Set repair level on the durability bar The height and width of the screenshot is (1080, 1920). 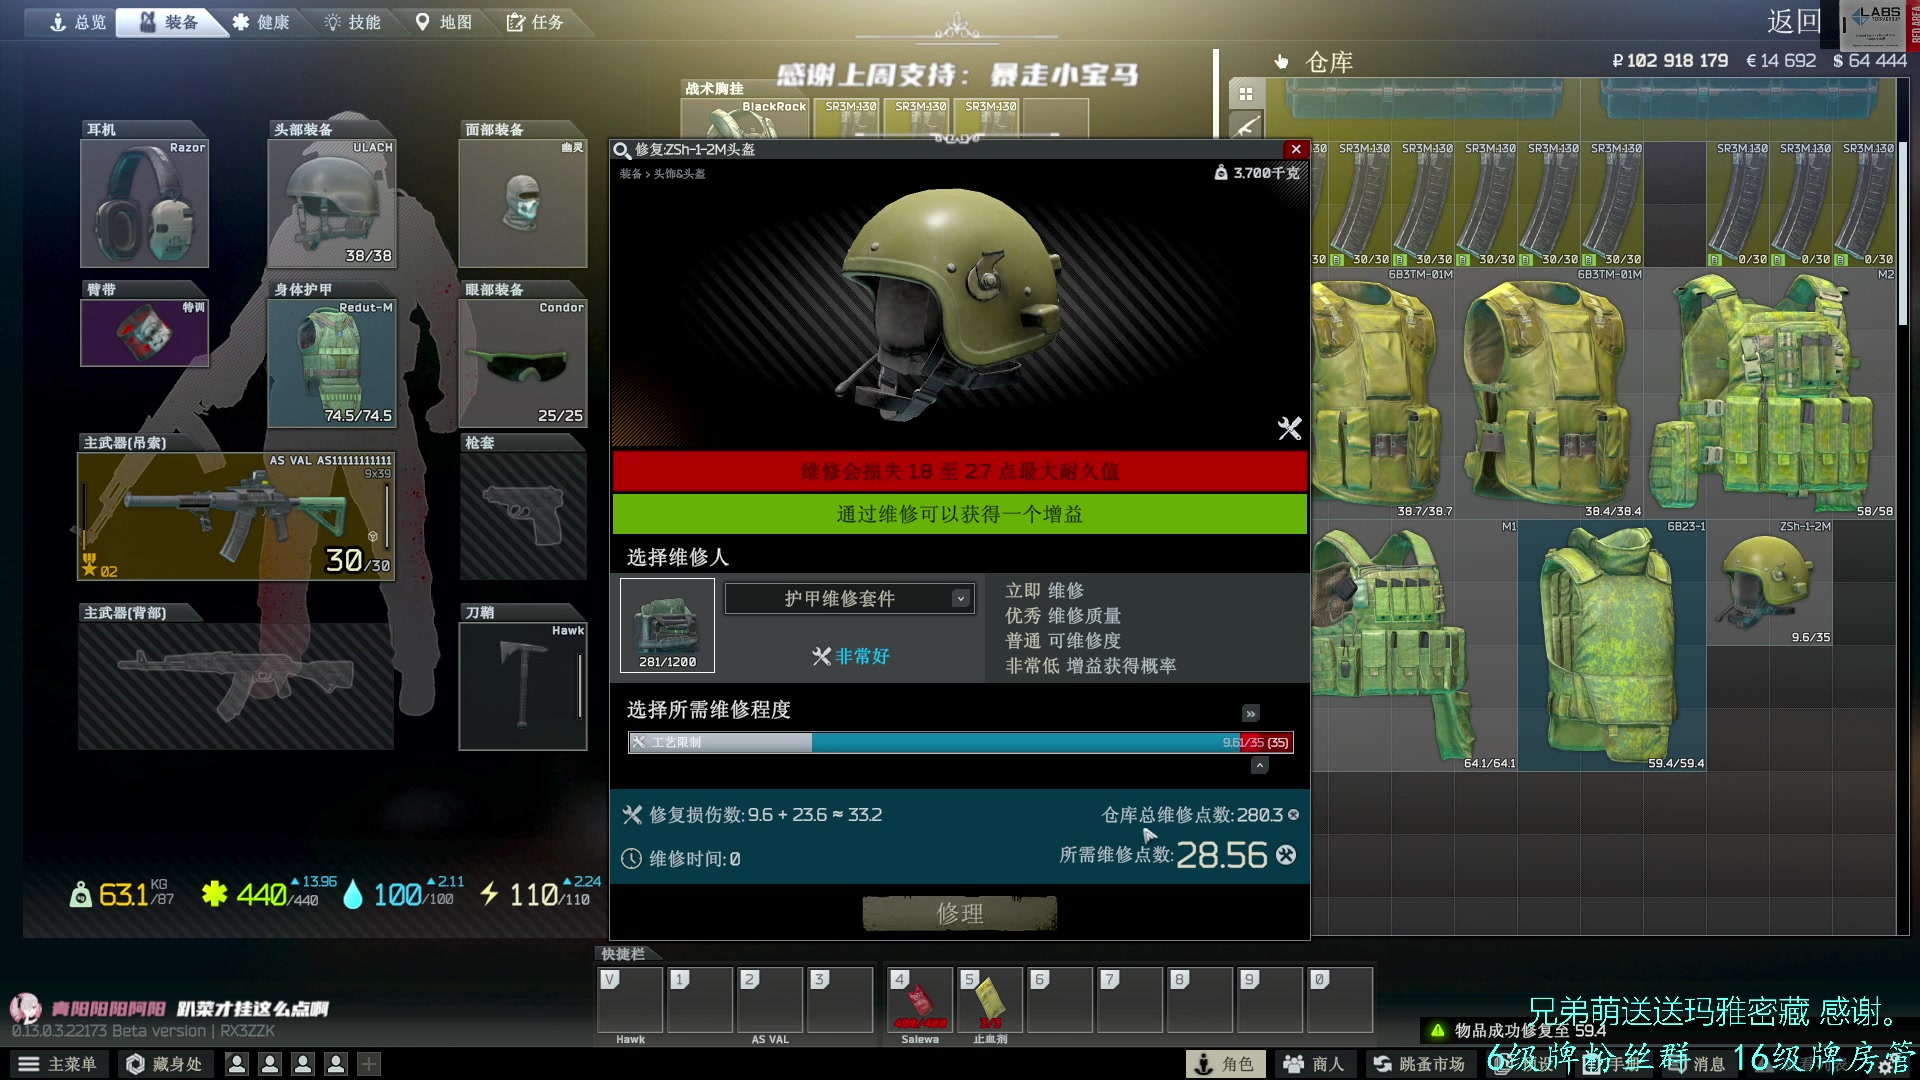point(961,742)
